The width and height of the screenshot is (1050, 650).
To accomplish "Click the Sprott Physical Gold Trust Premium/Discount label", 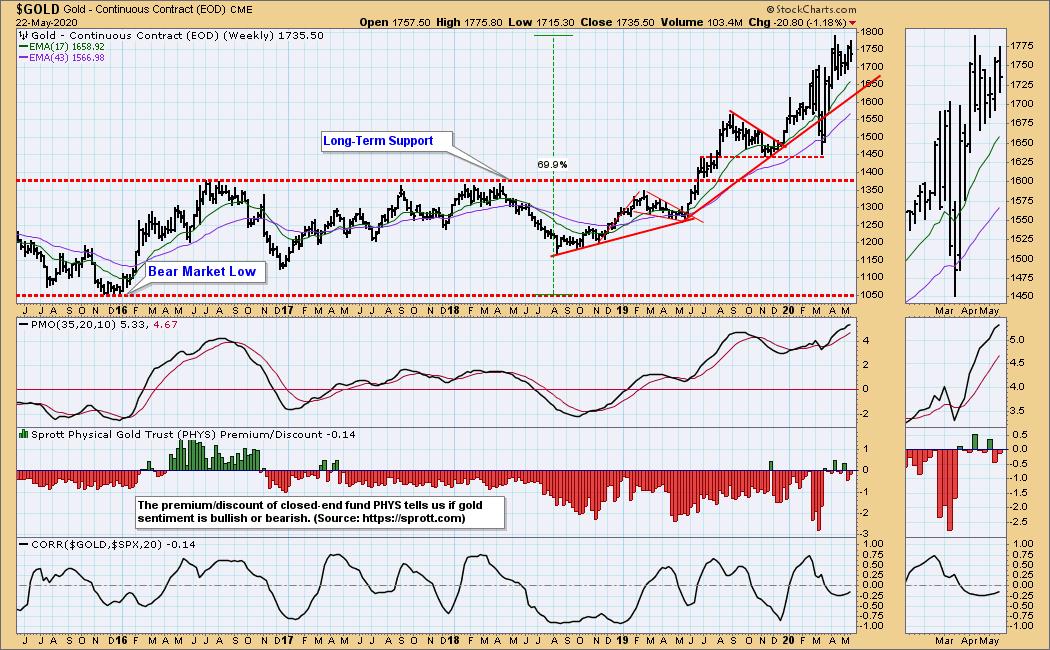I will 193,434.
